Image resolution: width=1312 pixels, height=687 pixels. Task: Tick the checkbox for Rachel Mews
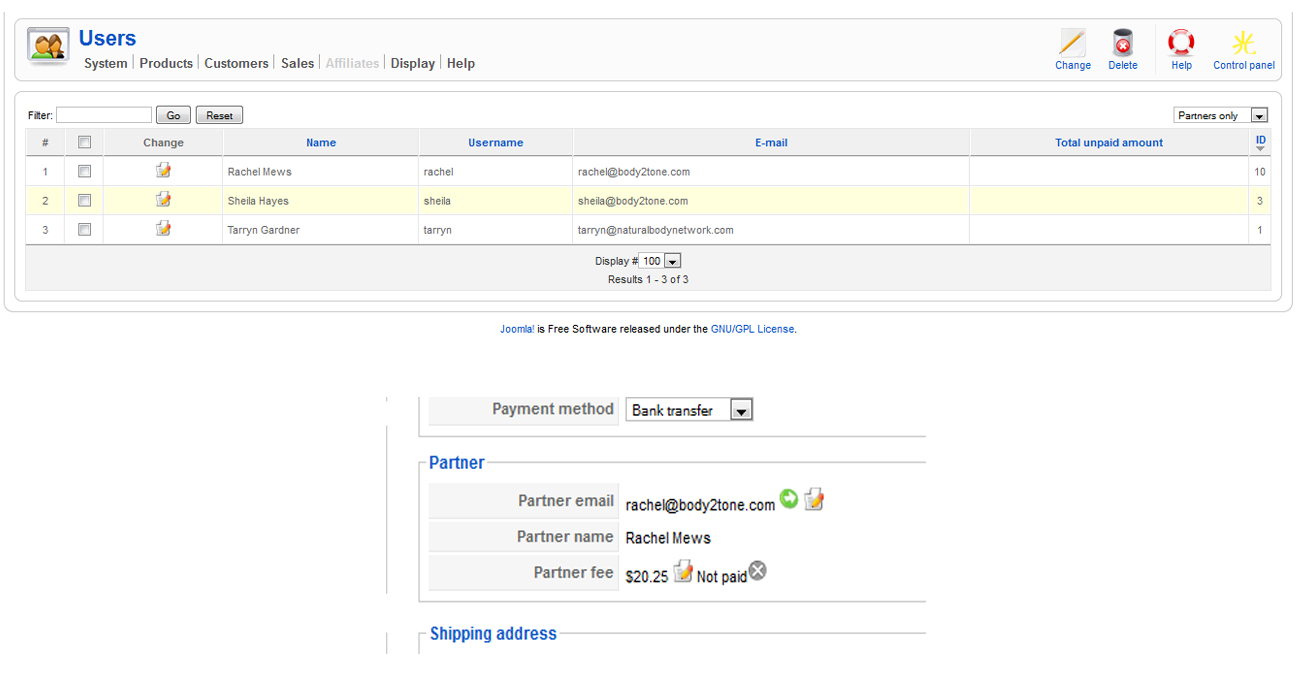tap(85, 171)
